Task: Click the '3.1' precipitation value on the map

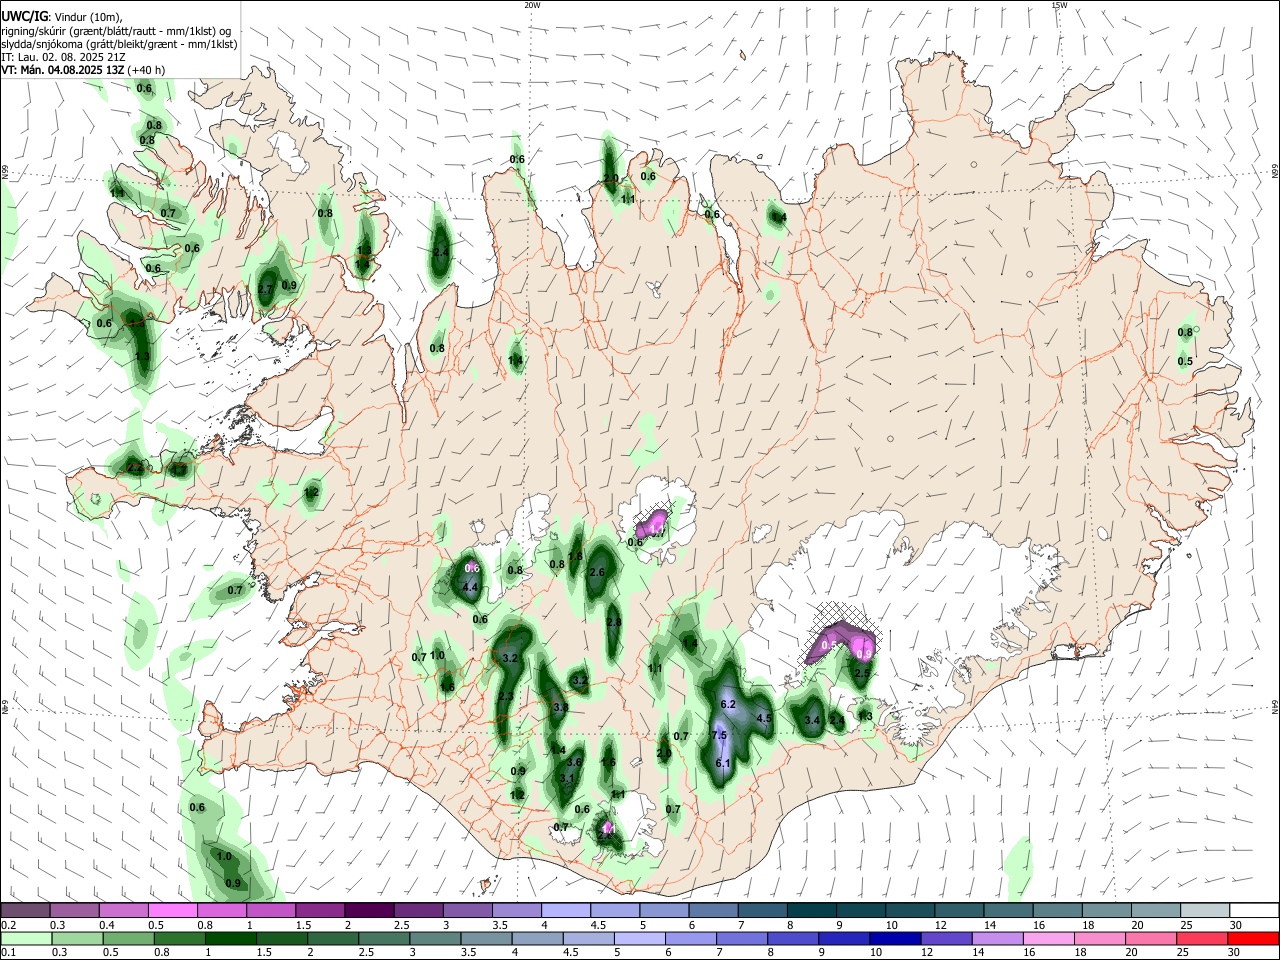Action: tap(567, 778)
